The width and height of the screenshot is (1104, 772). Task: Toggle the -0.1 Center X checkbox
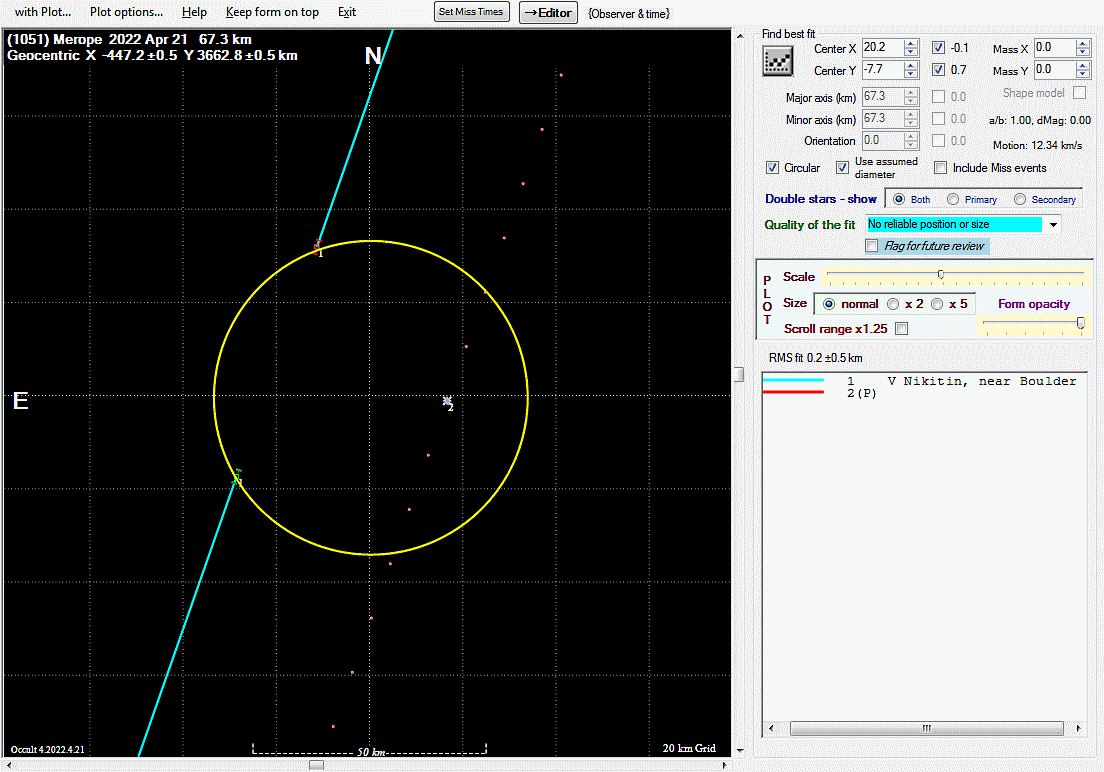939,48
